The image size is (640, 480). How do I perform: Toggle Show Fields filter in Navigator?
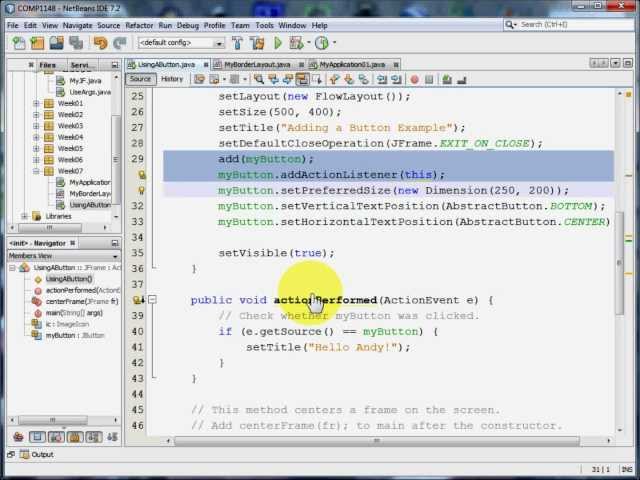(x=37, y=437)
